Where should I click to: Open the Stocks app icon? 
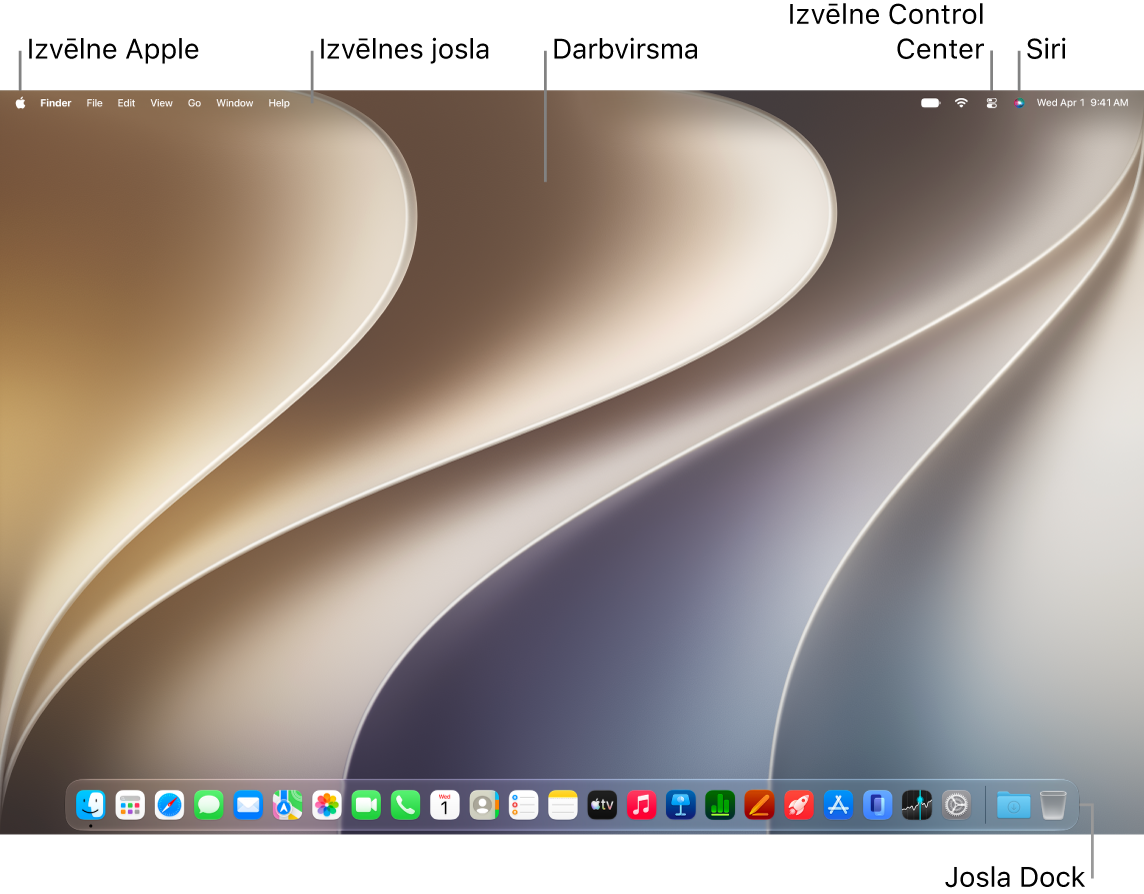(917, 805)
